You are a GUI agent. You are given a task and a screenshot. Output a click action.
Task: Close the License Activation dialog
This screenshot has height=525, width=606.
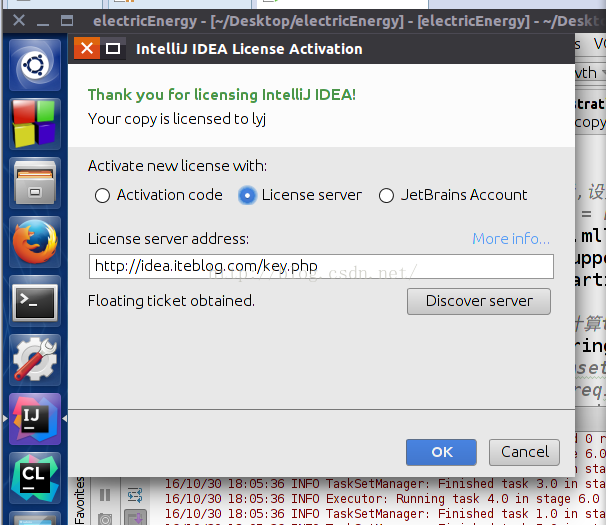pos(87,49)
